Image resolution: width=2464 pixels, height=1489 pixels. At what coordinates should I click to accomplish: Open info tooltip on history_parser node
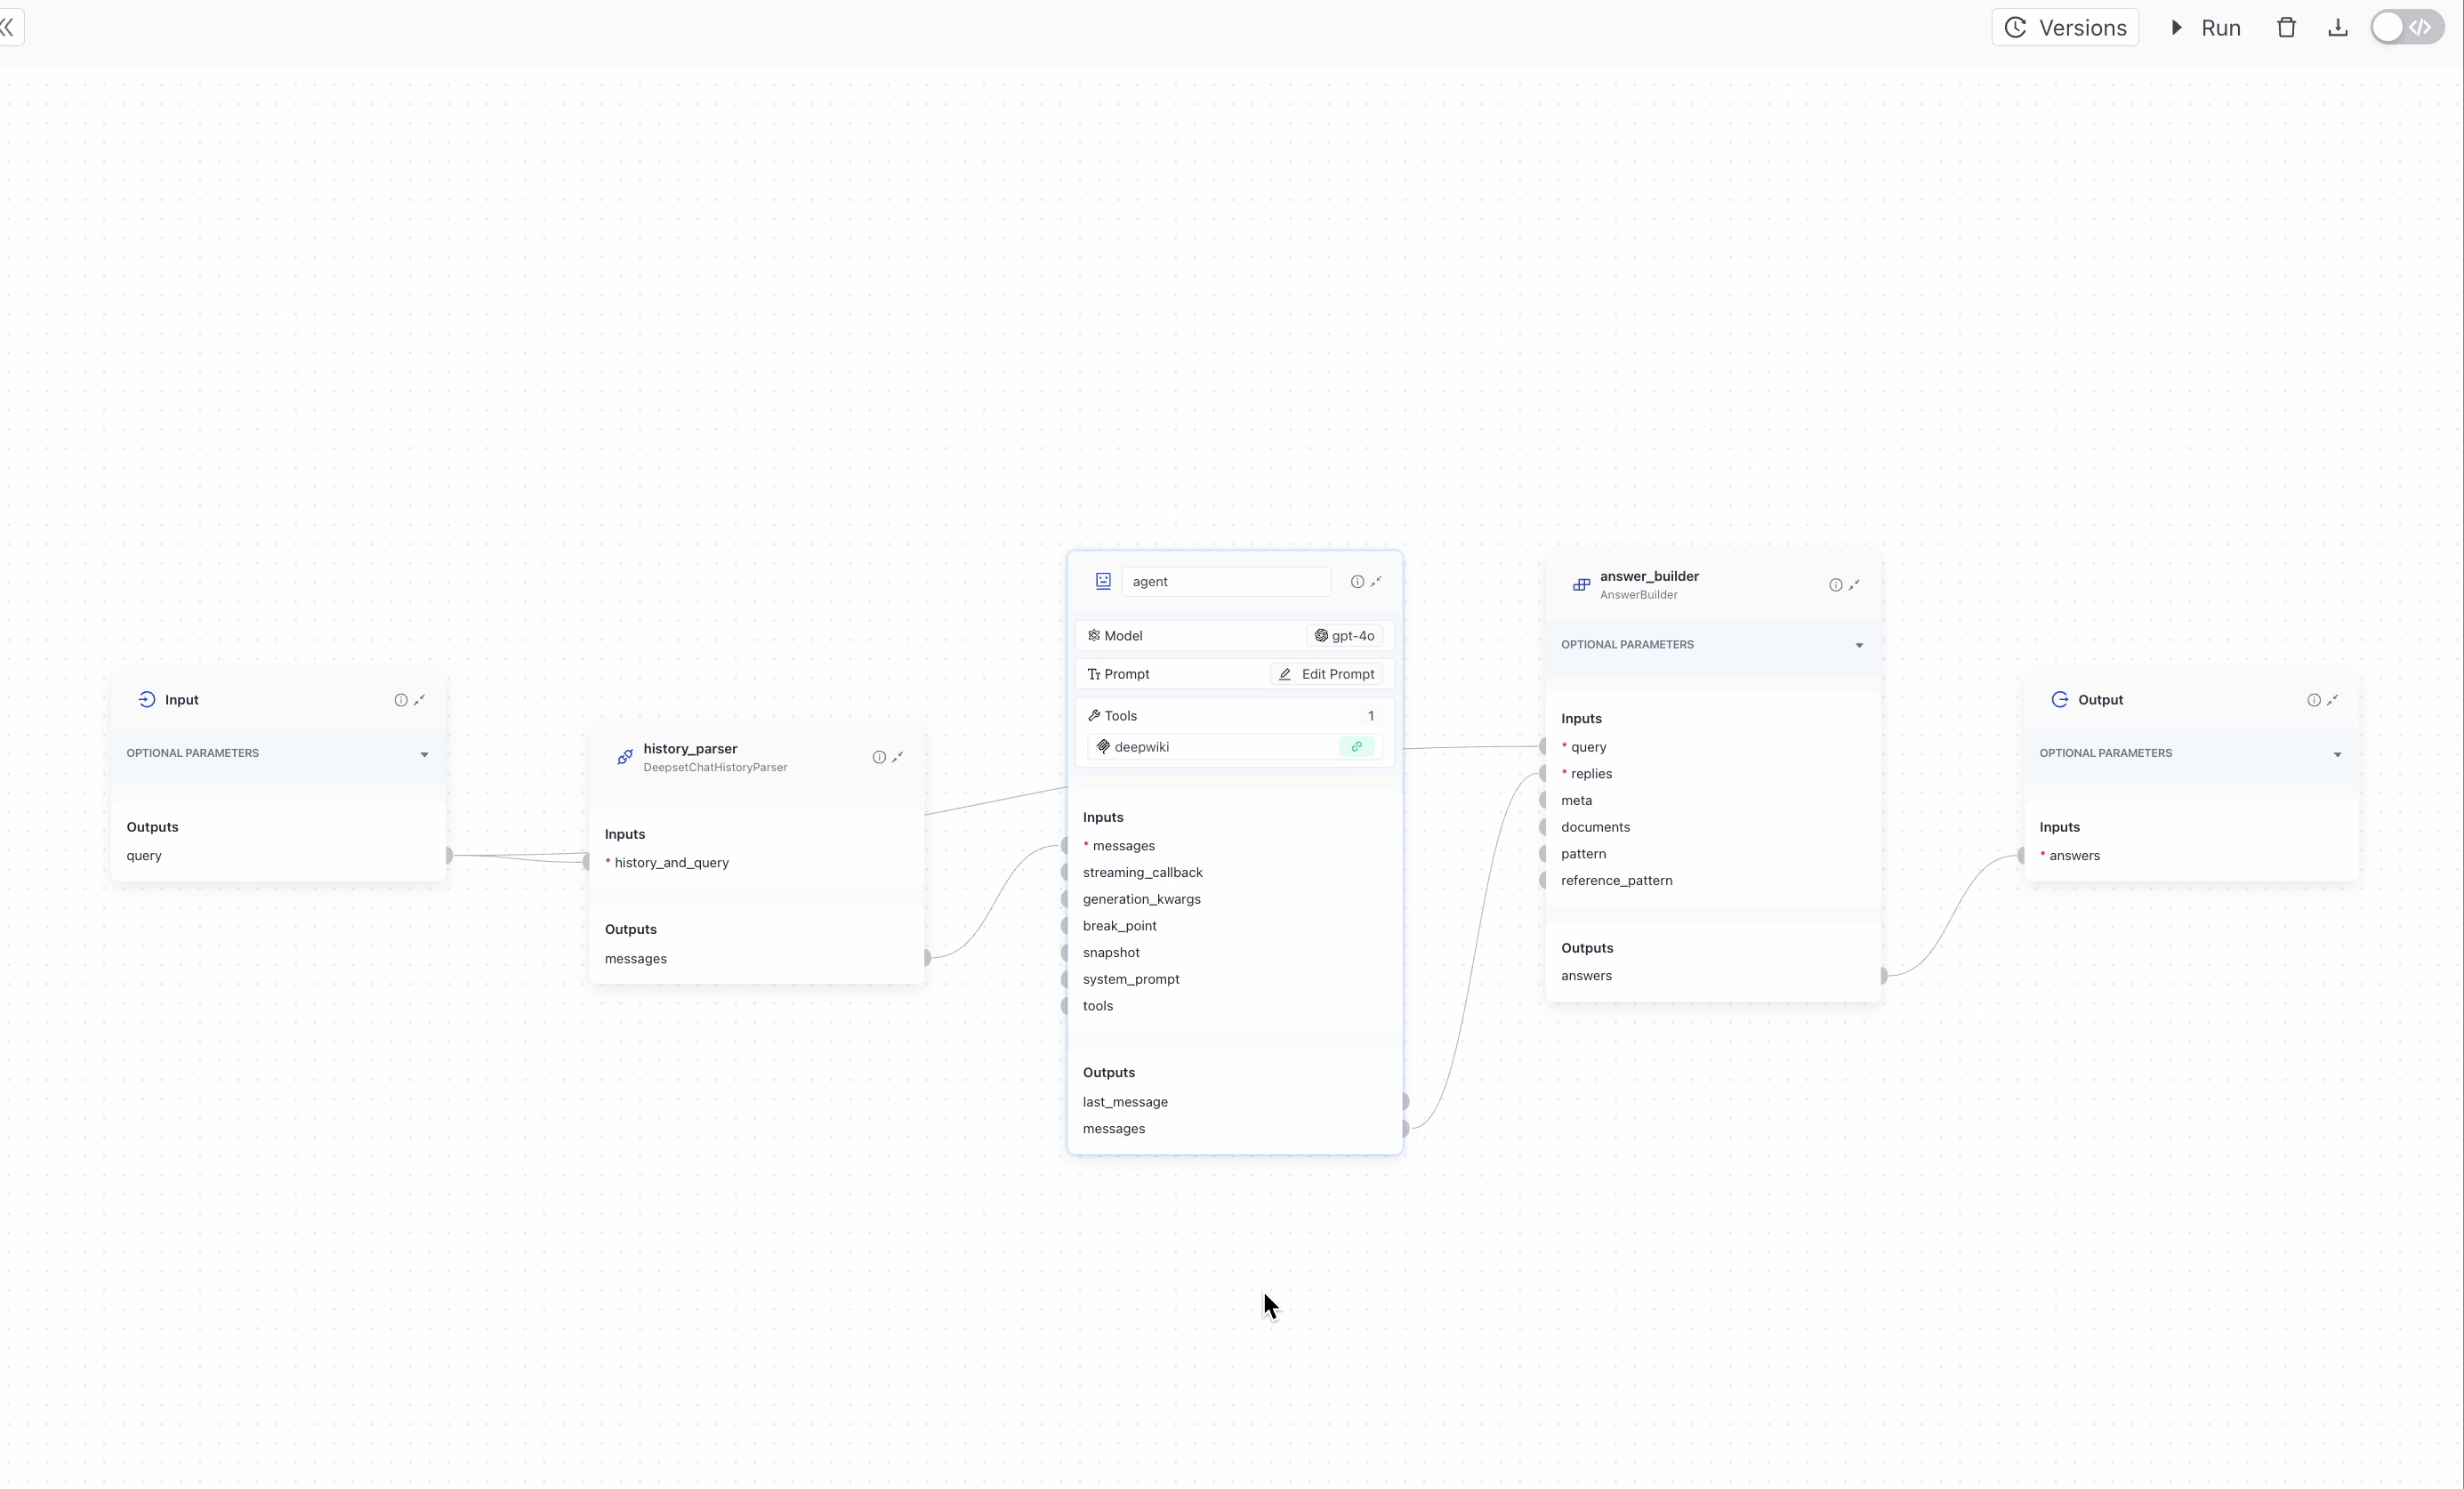[878, 757]
